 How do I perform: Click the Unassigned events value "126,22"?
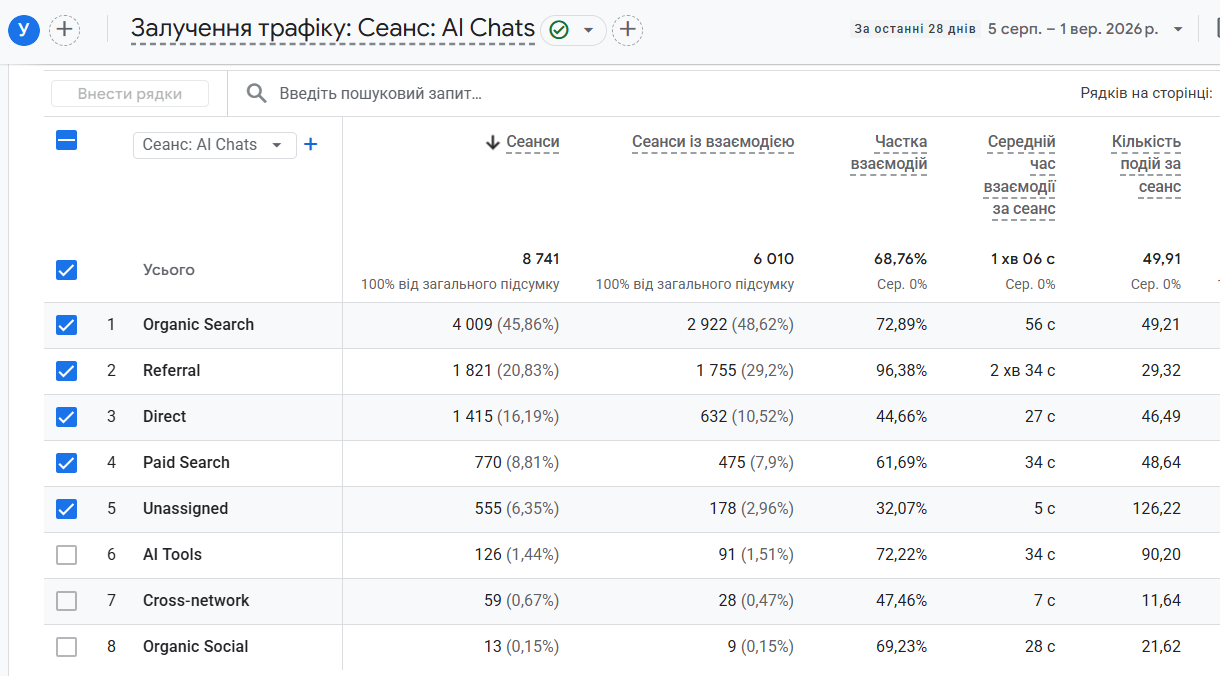pyautogui.click(x=1156, y=509)
